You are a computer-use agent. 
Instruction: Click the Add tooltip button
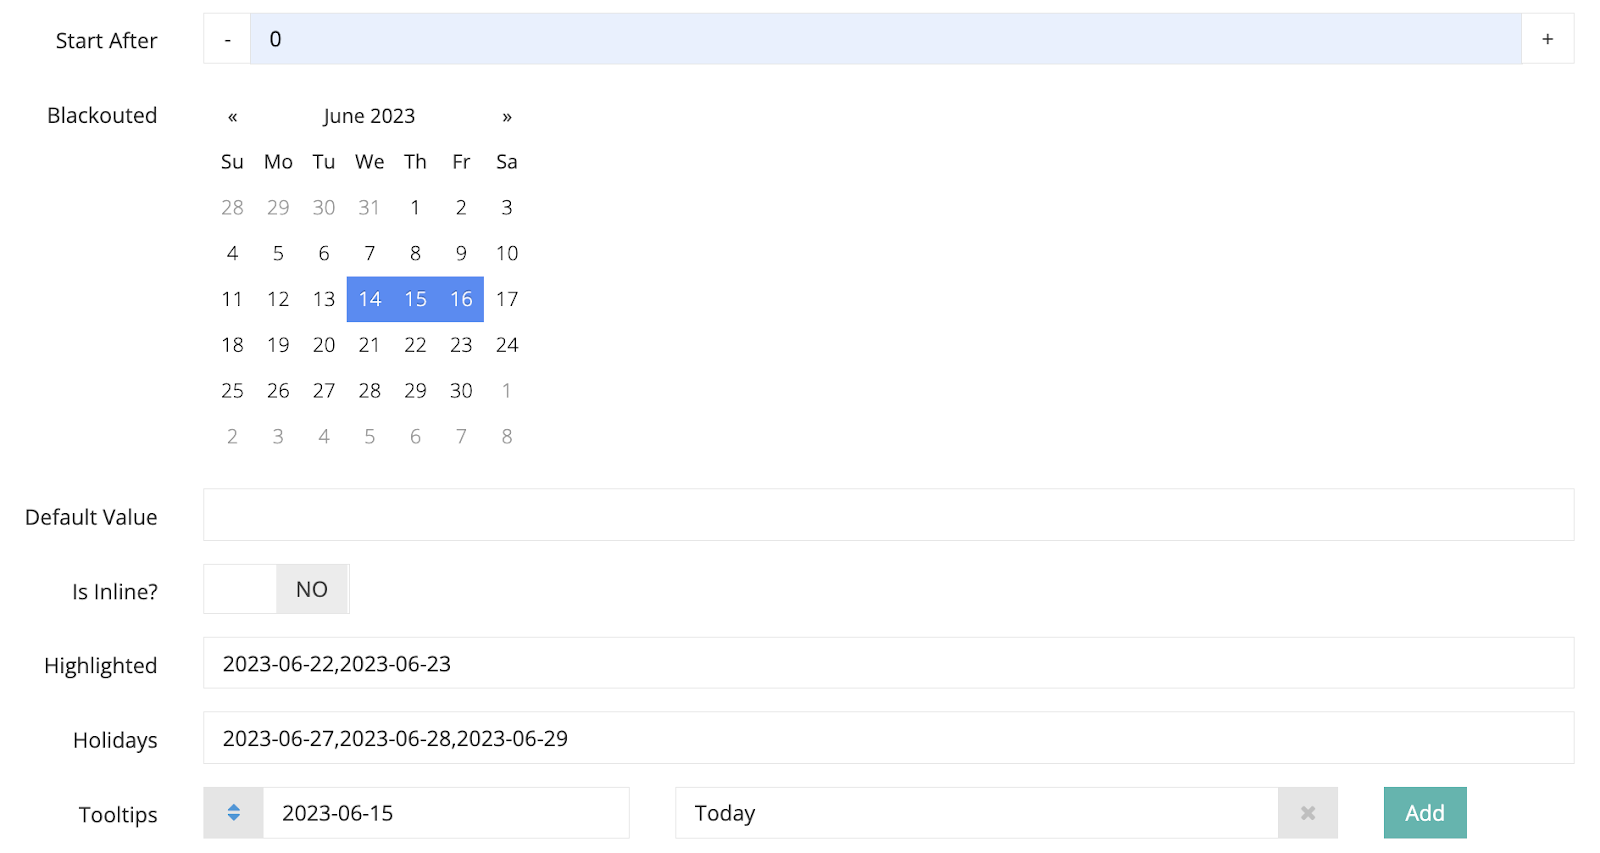pyautogui.click(x=1425, y=813)
